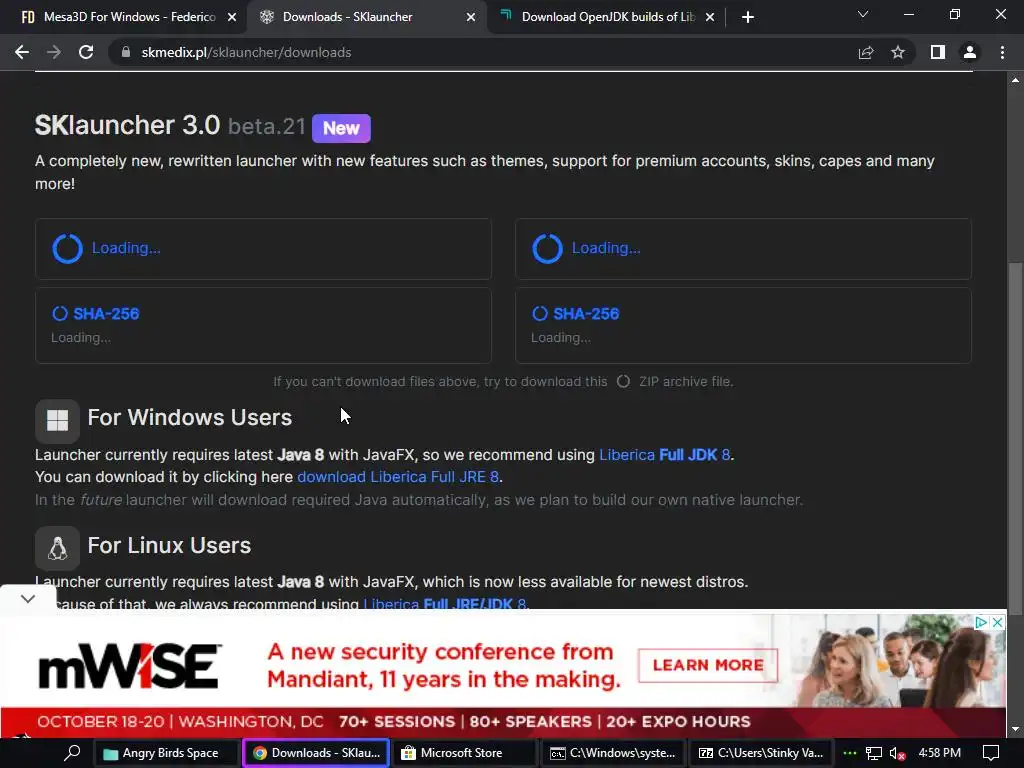Open Windows taskbar search

72,753
